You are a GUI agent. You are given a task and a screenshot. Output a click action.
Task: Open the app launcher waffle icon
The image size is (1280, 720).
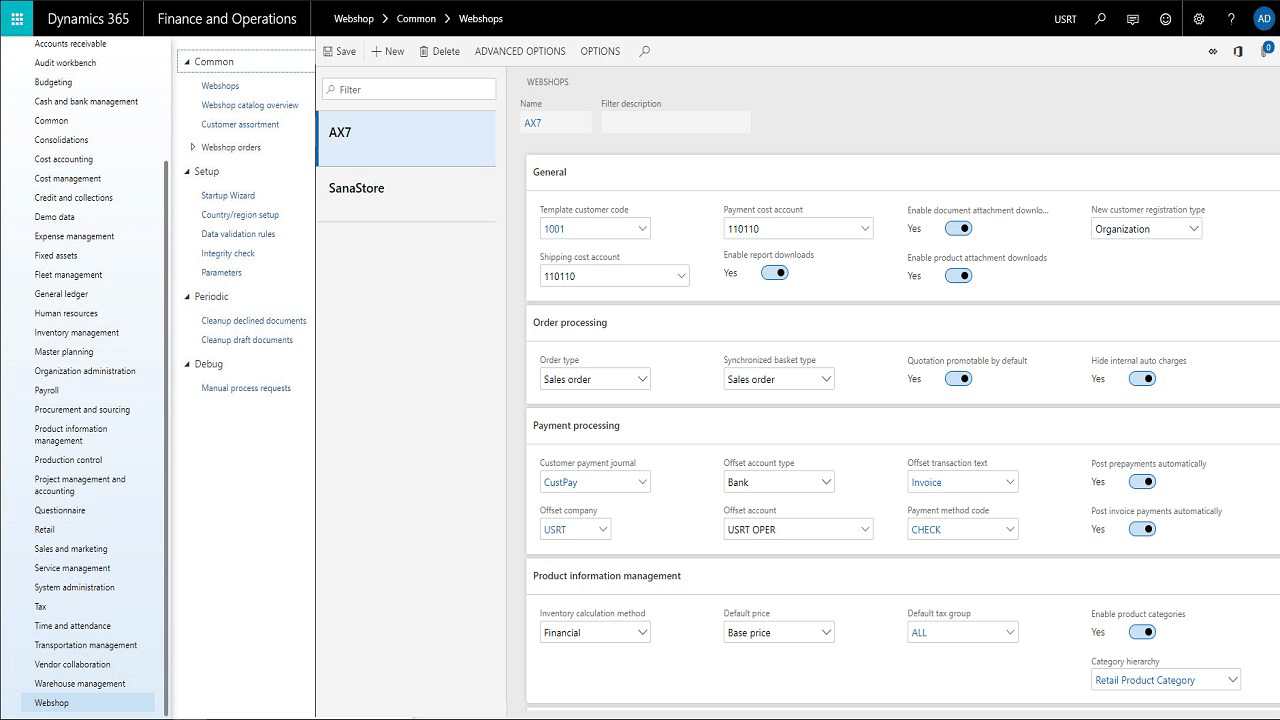[x=17, y=18]
